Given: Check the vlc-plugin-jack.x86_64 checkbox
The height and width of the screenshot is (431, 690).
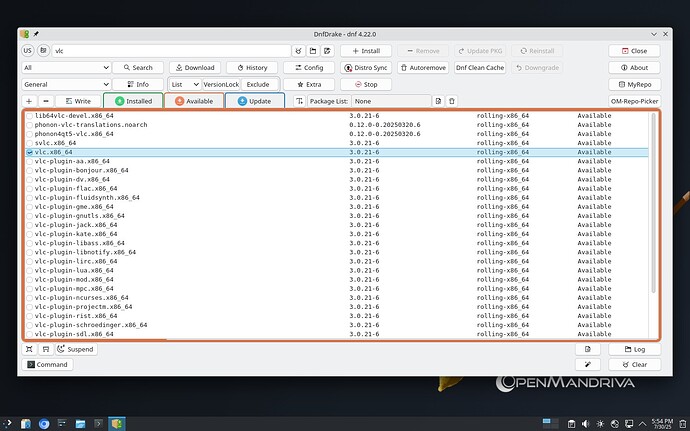Looking at the screenshot, I should pyautogui.click(x=29, y=225).
